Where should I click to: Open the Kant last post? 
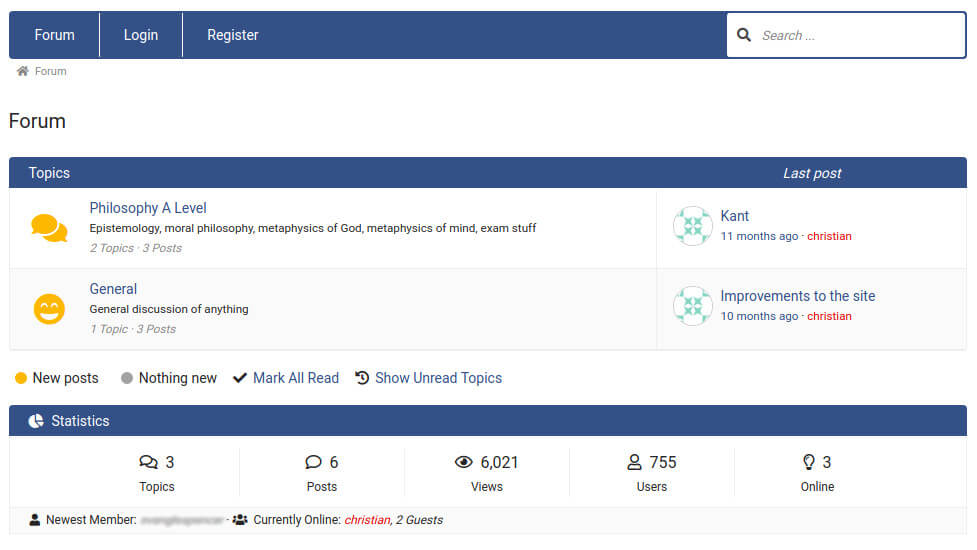pos(735,216)
